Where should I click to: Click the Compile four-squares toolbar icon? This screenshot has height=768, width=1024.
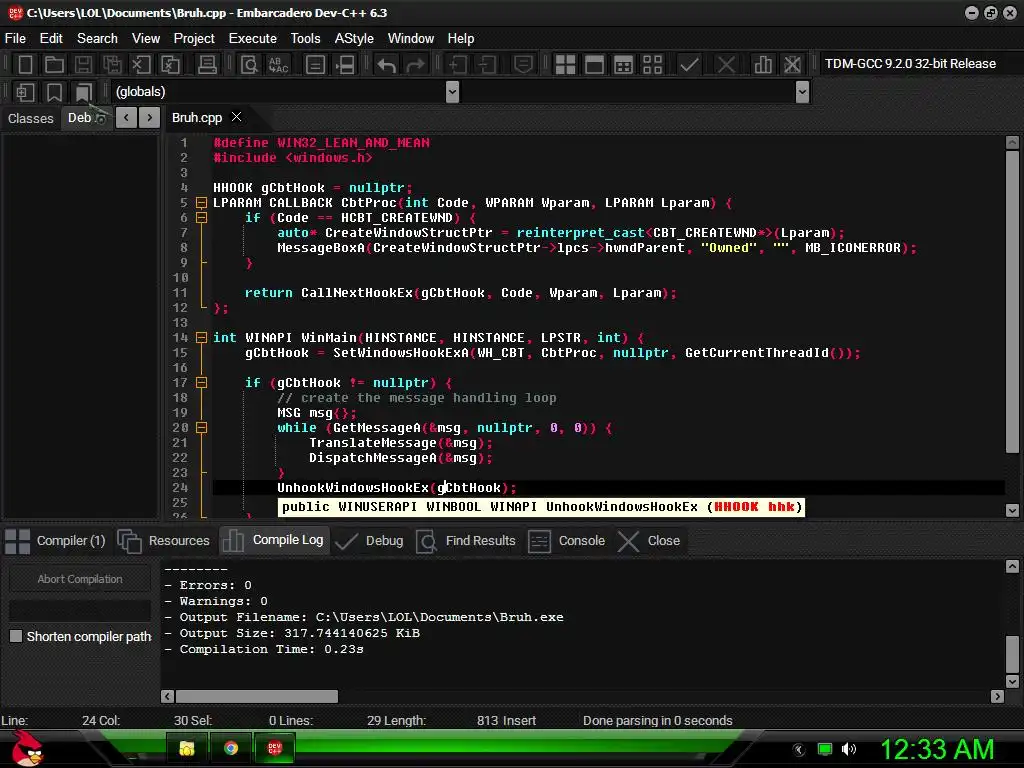(565, 65)
